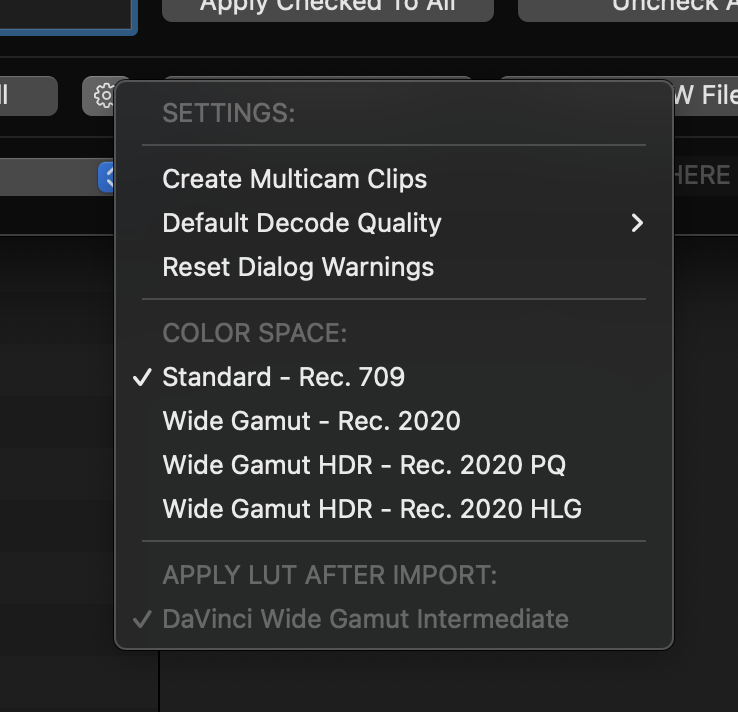Viewport: 738px width, 712px height.
Task: Click the checkmark beside Standard - Rec. 709
Action: pyautogui.click(x=143, y=377)
